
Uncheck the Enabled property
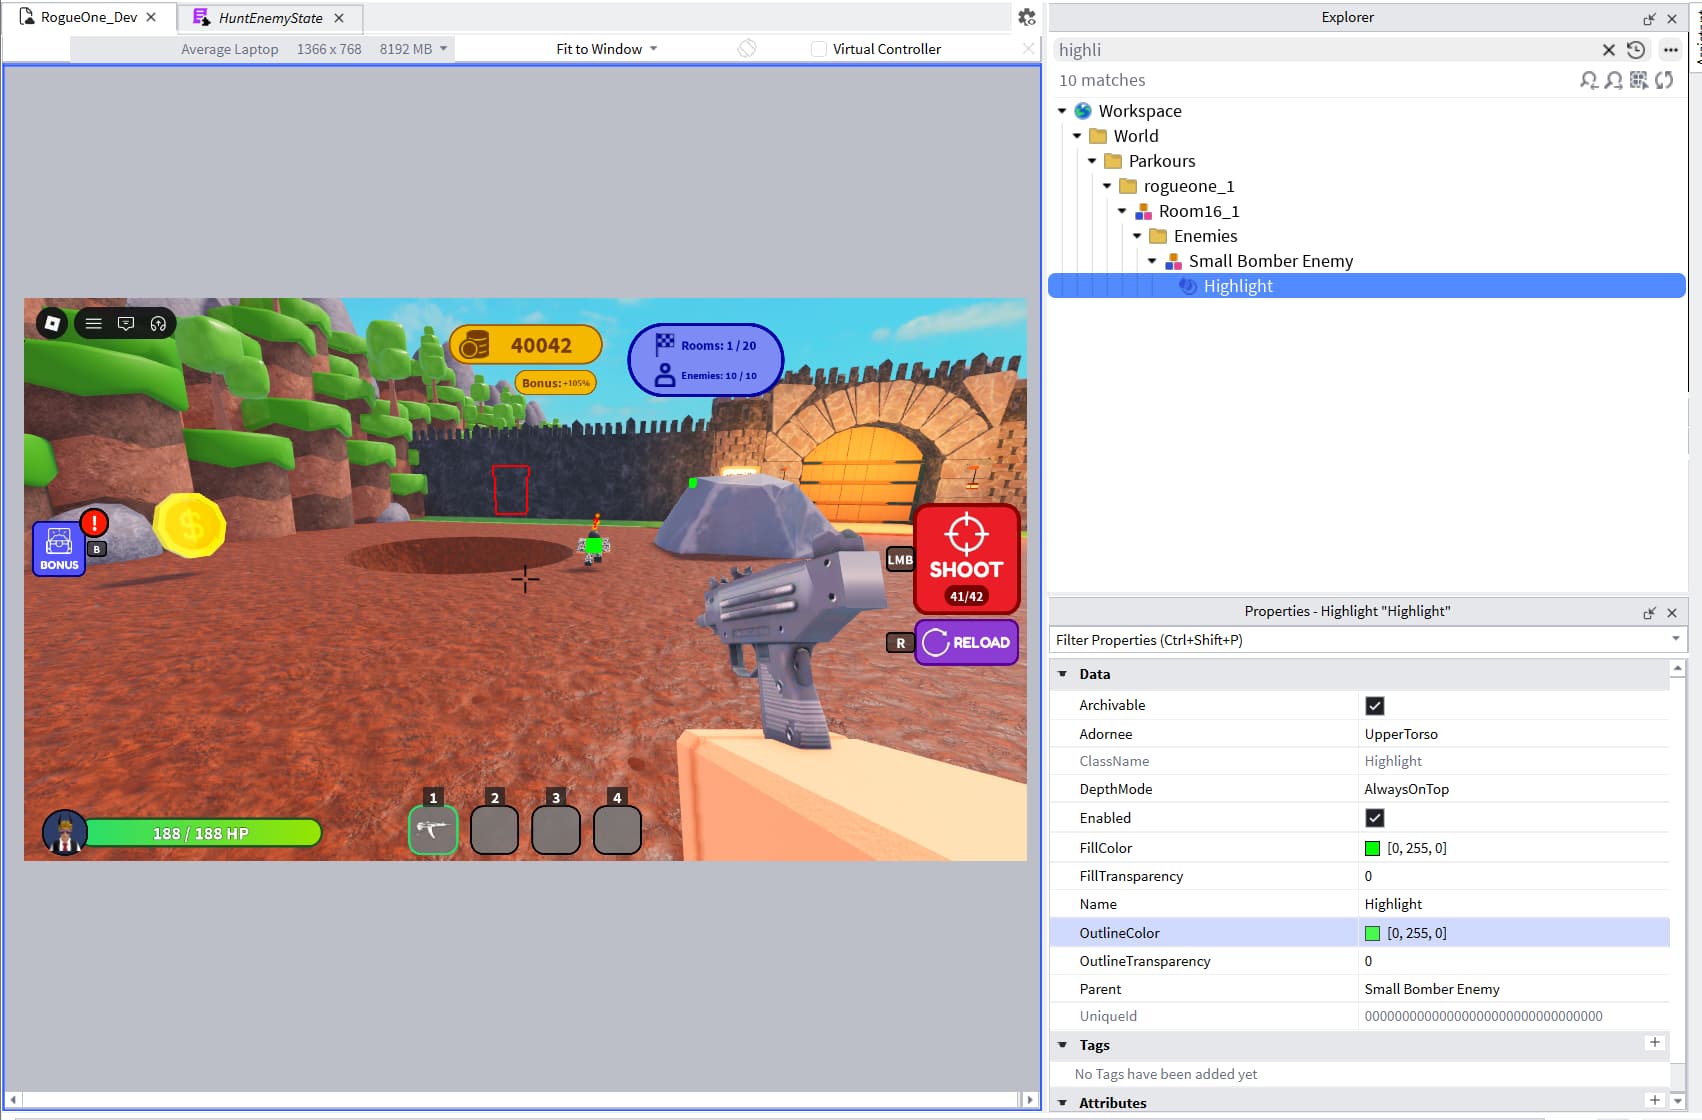pos(1375,818)
